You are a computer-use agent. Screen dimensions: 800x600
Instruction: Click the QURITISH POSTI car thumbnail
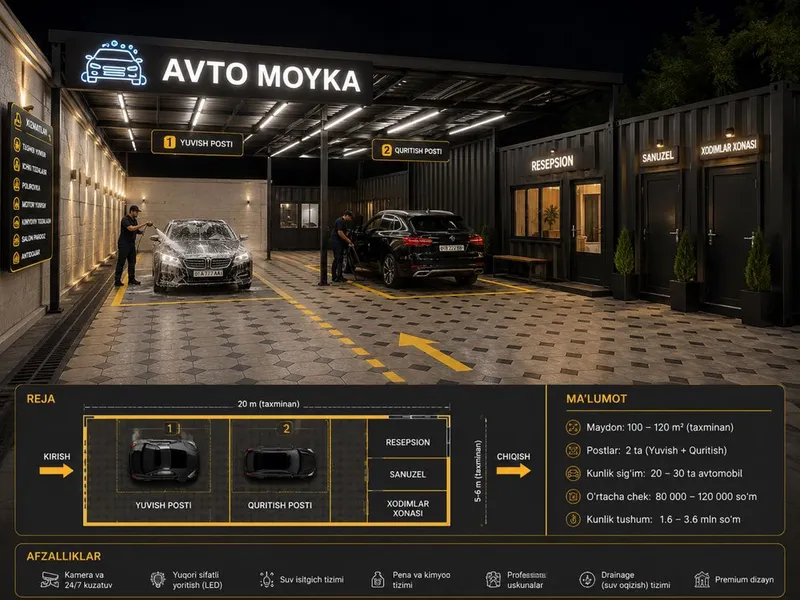(280, 462)
